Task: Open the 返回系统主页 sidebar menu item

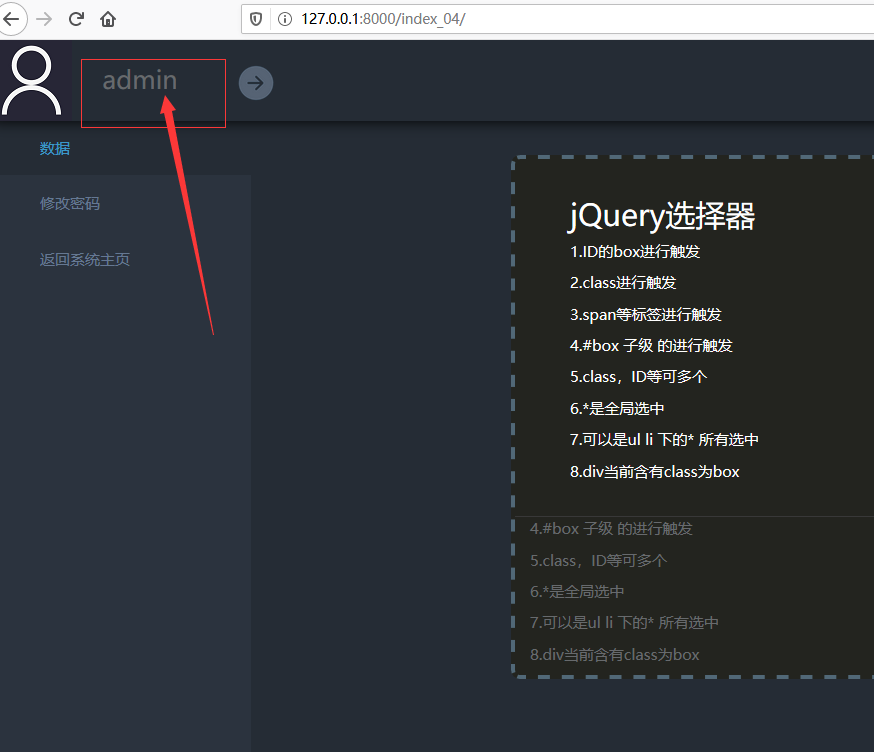Action: tap(85, 259)
